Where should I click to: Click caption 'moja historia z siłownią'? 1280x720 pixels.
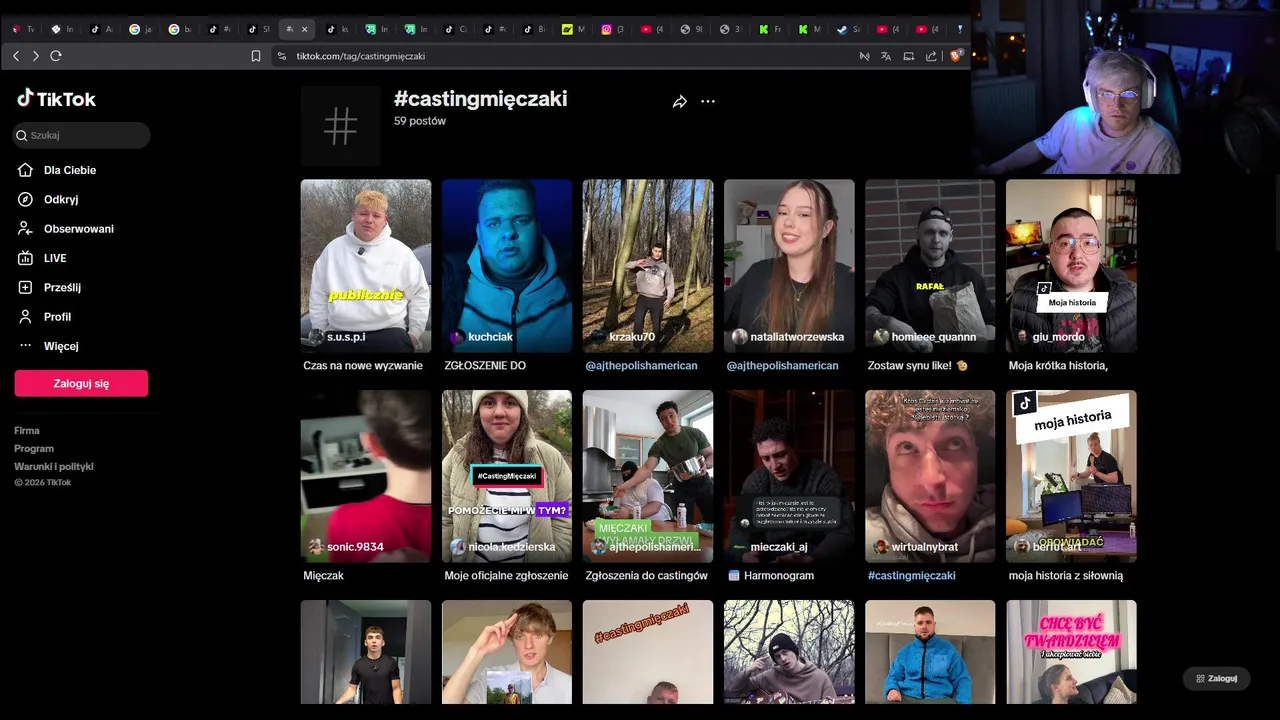click(x=1066, y=576)
